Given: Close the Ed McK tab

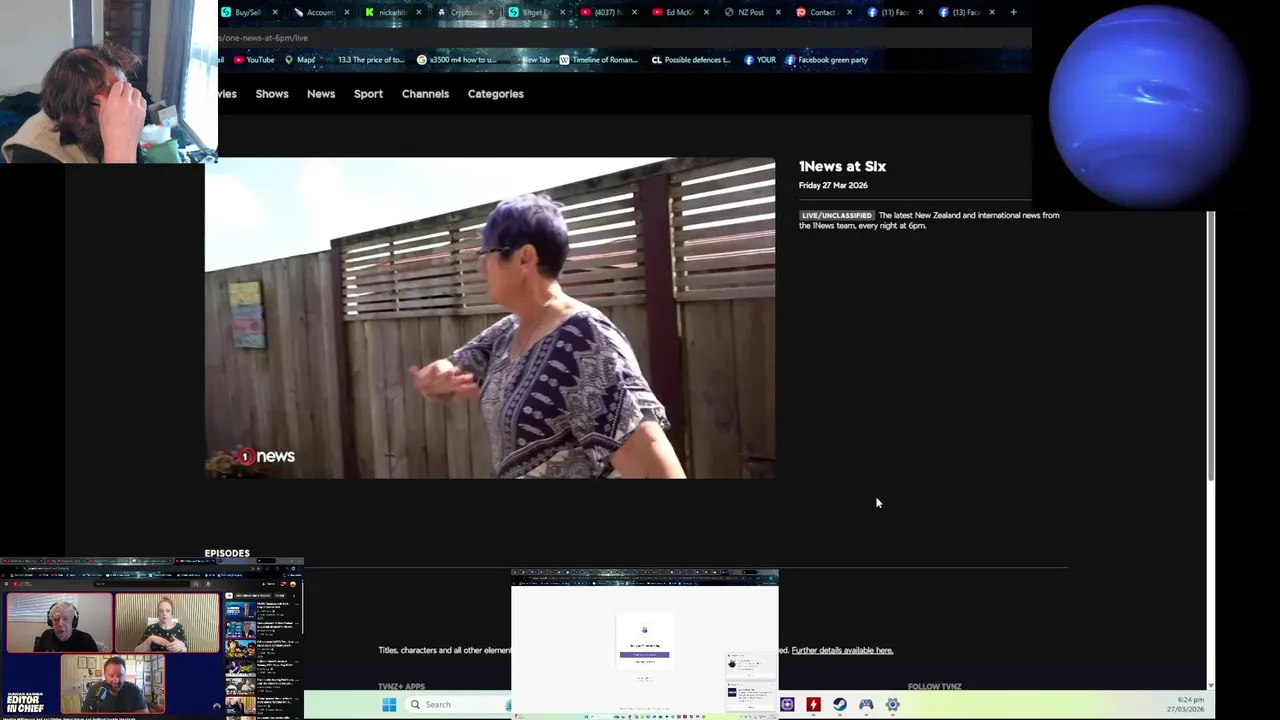Looking at the screenshot, I should click(706, 12).
